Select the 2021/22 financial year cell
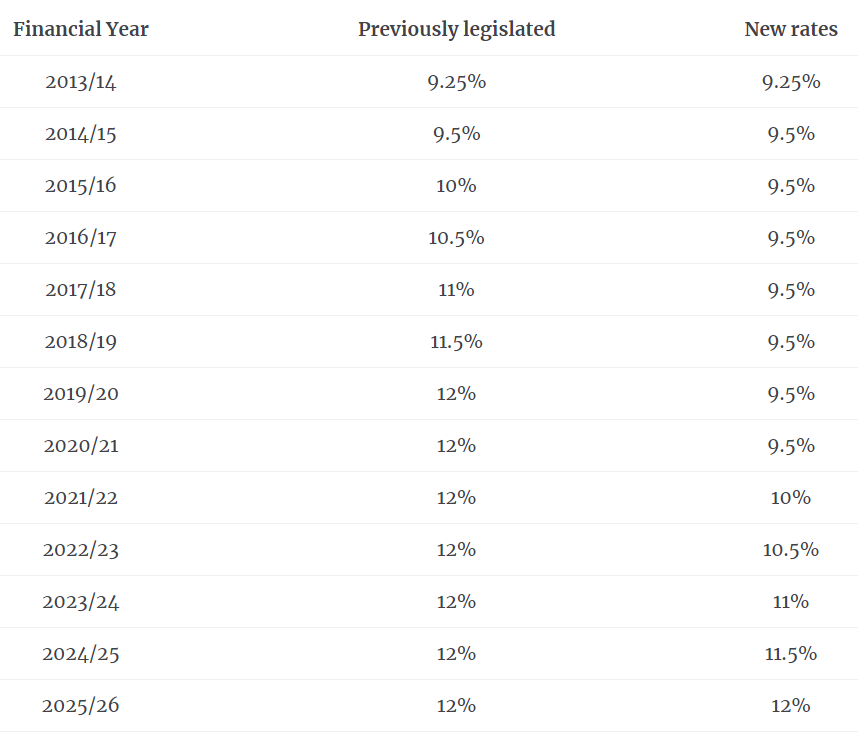Viewport: 858px width, 741px height. (81, 498)
